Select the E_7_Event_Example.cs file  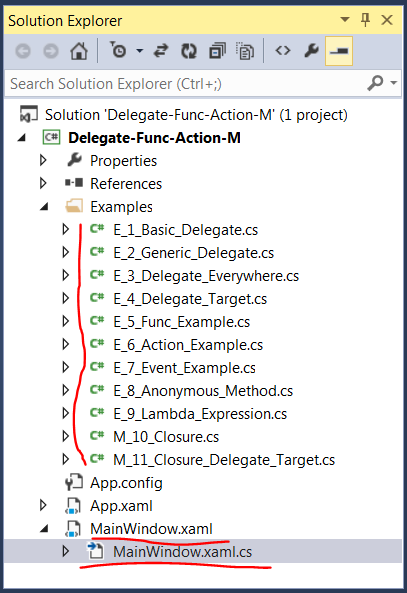(x=184, y=368)
